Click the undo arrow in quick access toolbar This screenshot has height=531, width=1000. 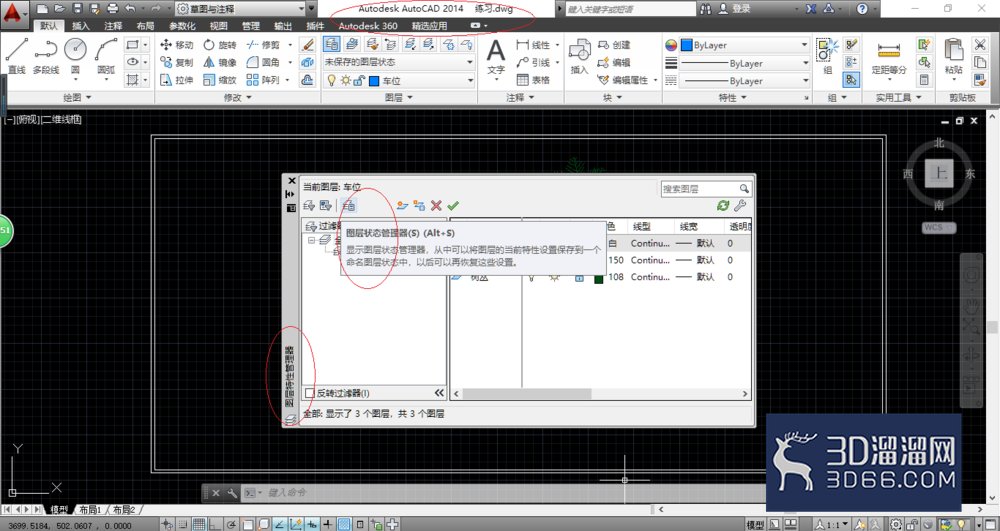130,9
